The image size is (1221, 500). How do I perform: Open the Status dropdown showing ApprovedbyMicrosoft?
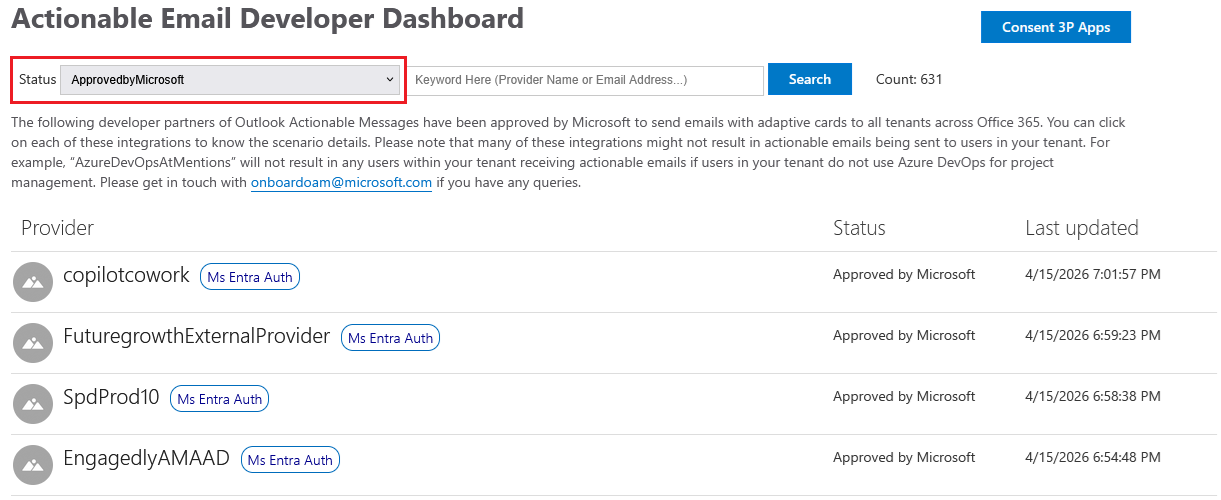coord(230,80)
